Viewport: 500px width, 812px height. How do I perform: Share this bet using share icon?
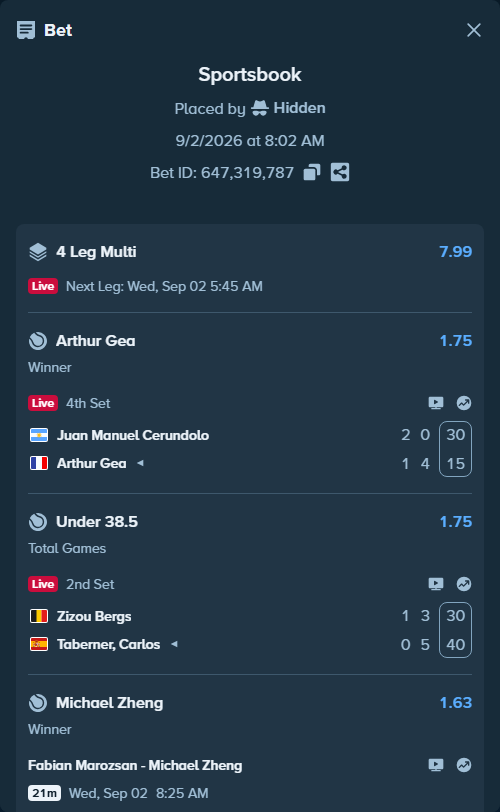pyautogui.click(x=340, y=172)
